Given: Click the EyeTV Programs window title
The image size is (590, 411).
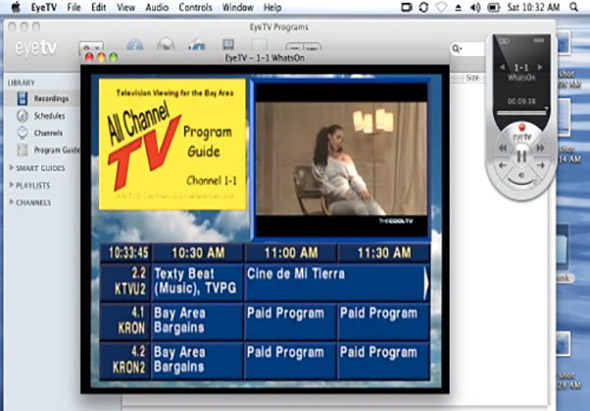Looking at the screenshot, I should 279,27.
